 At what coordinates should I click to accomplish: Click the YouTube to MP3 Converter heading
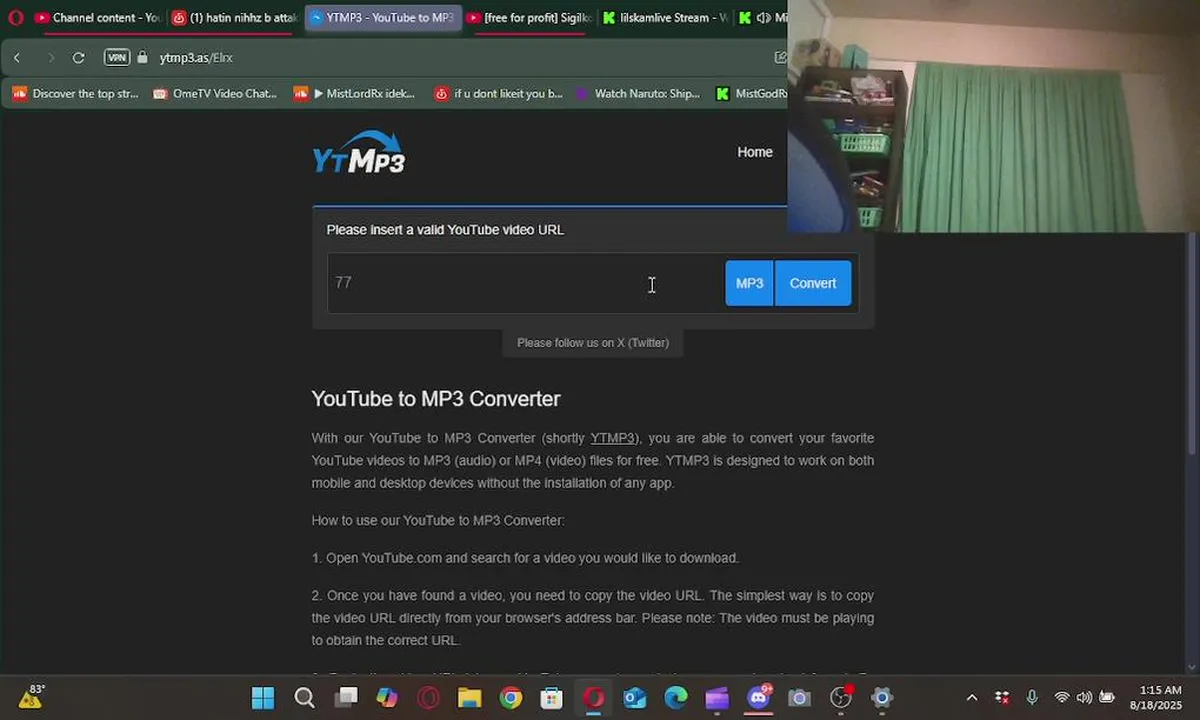coord(436,399)
